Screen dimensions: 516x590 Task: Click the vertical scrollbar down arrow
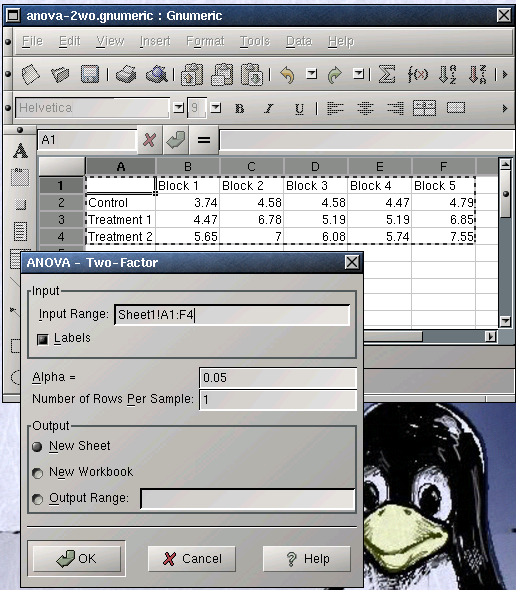tap(505, 321)
